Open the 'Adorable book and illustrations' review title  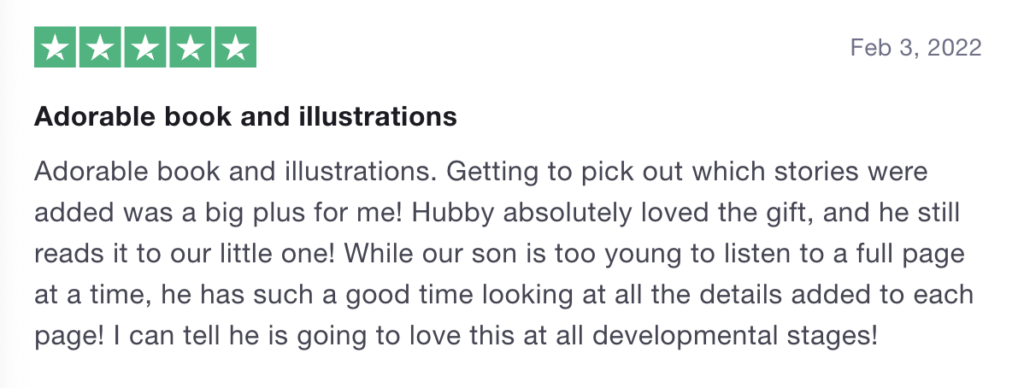point(246,117)
